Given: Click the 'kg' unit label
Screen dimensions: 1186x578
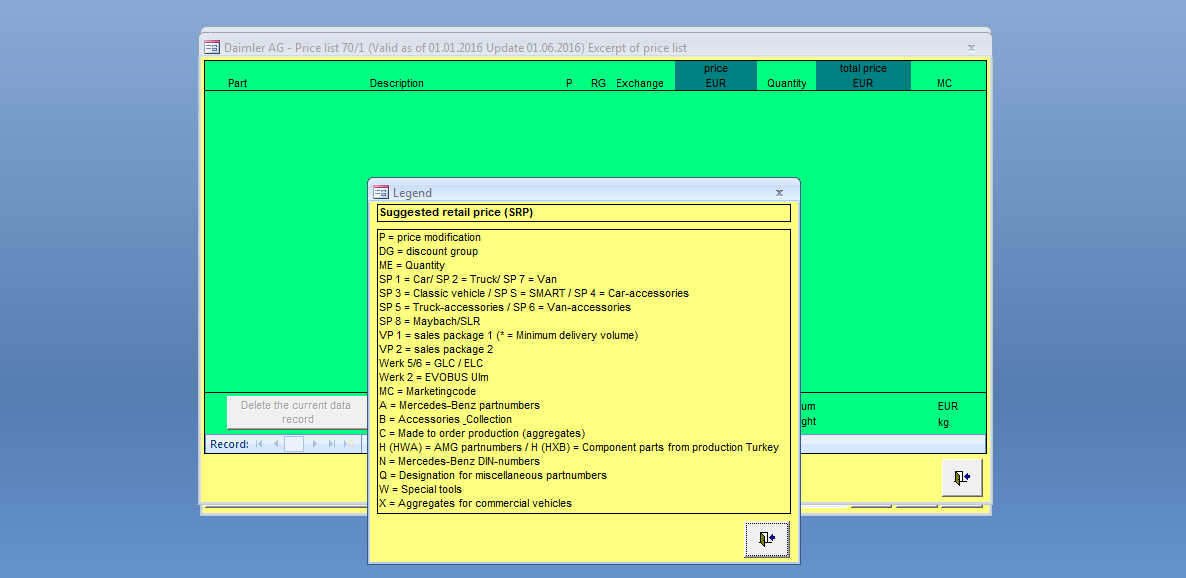Looking at the screenshot, I should (943, 421).
